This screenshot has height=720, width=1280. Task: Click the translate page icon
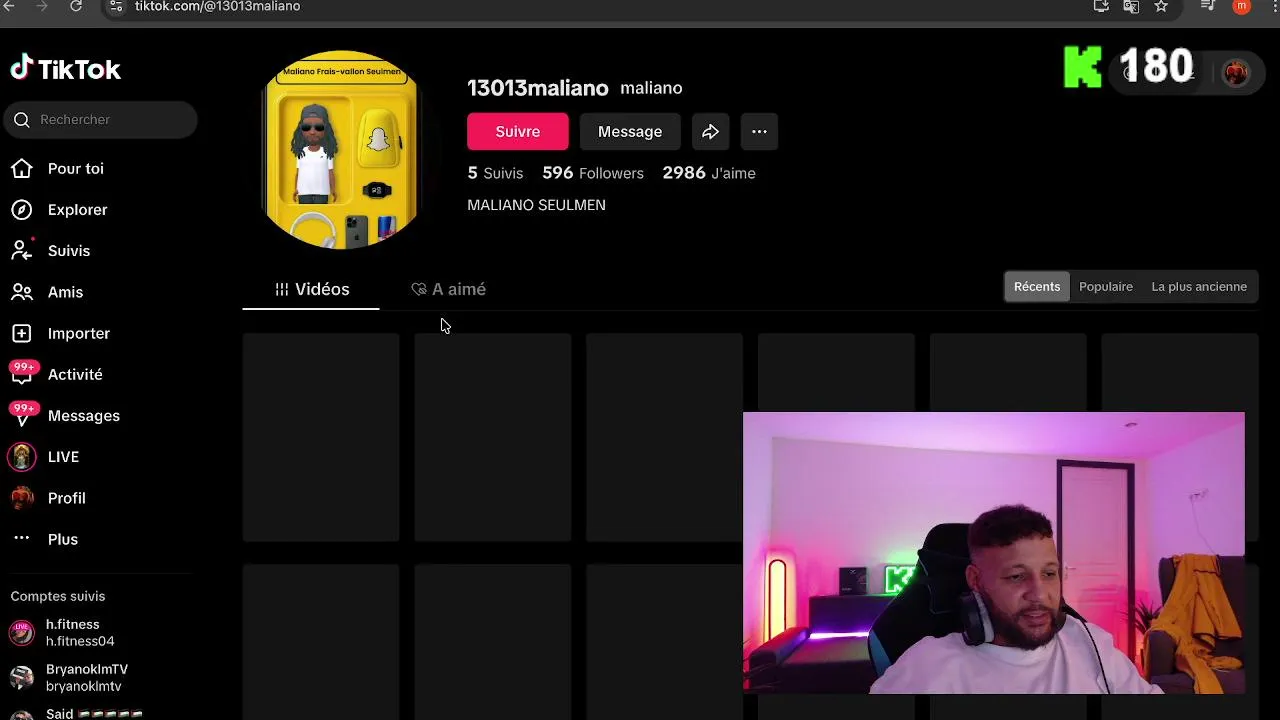click(1131, 6)
